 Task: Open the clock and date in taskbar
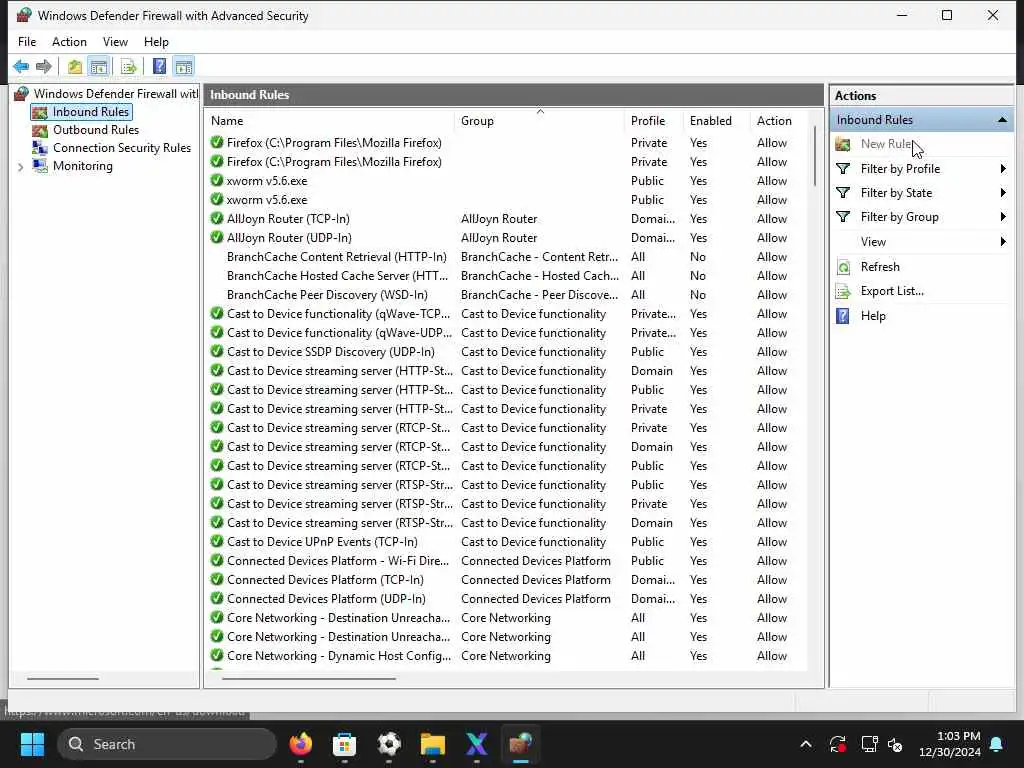tap(950, 744)
